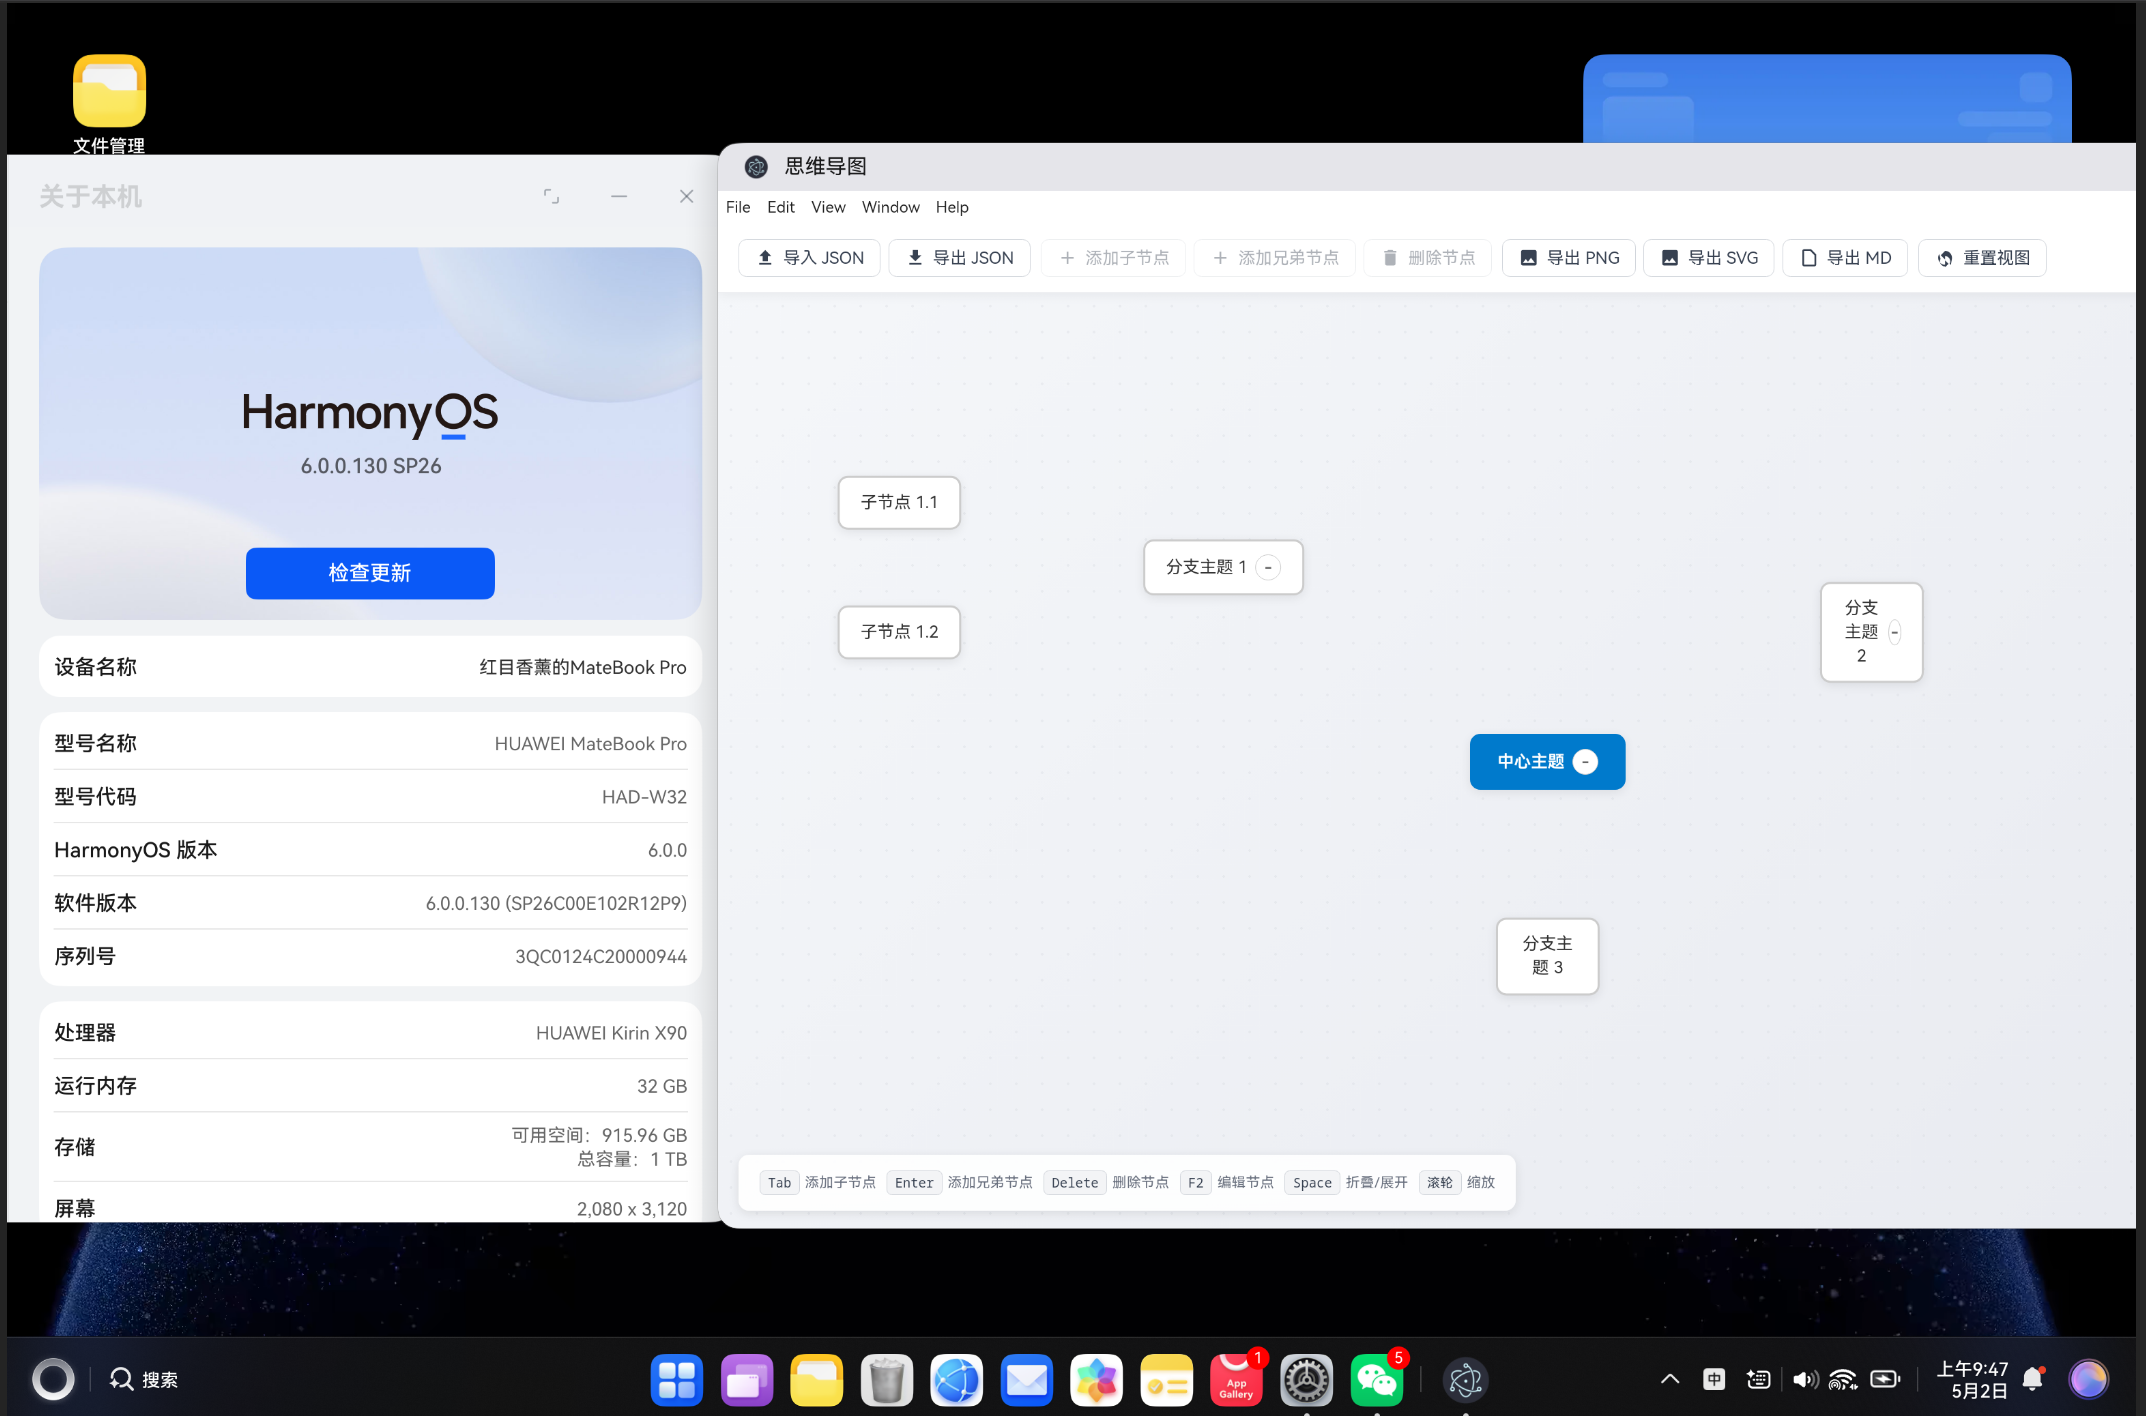The height and width of the screenshot is (1416, 2146).
Task: Click the 存储 row in 关于本机
Action: click(x=370, y=1147)
